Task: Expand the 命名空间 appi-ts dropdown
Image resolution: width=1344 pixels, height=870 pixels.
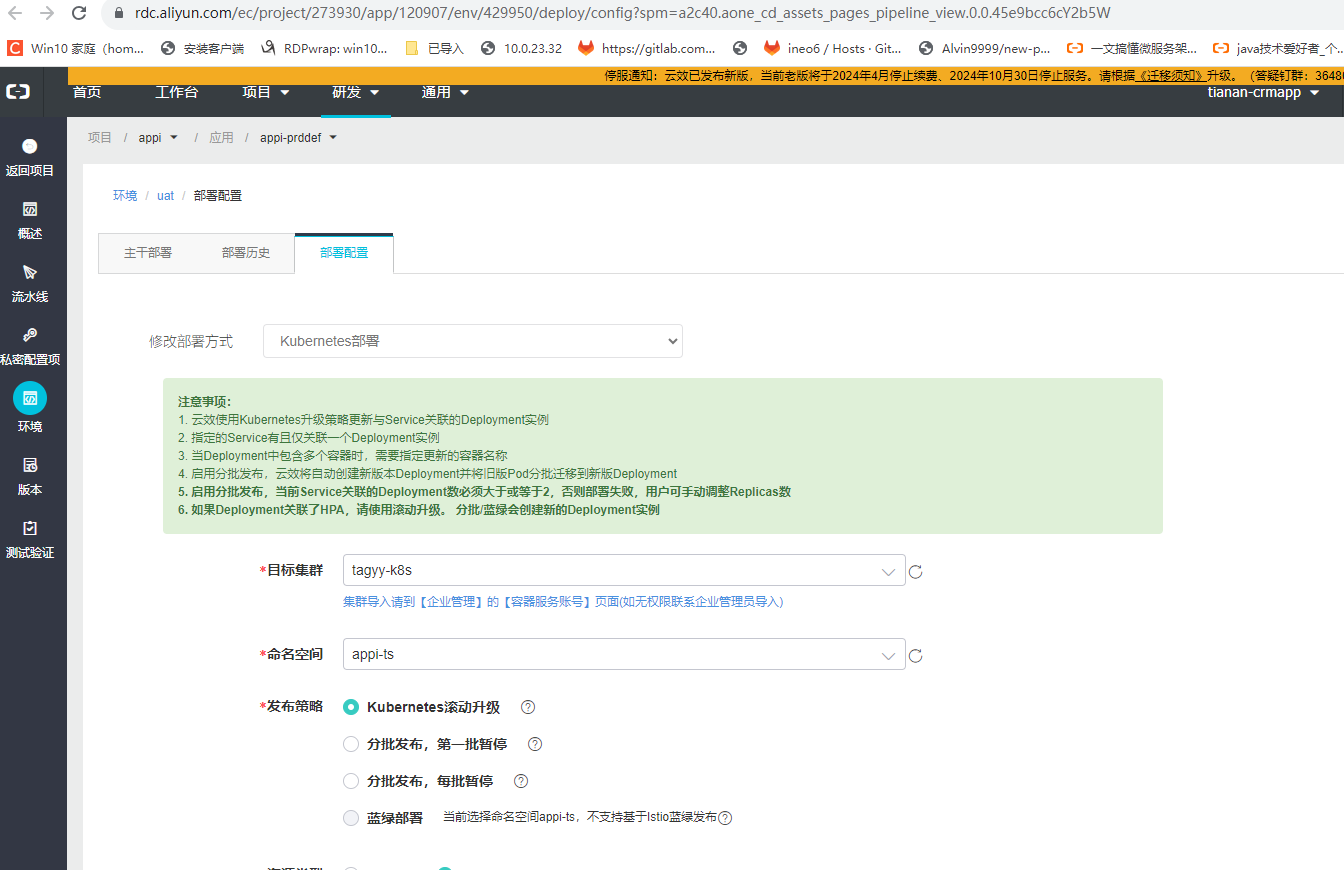Action: [x=624, y=655]
